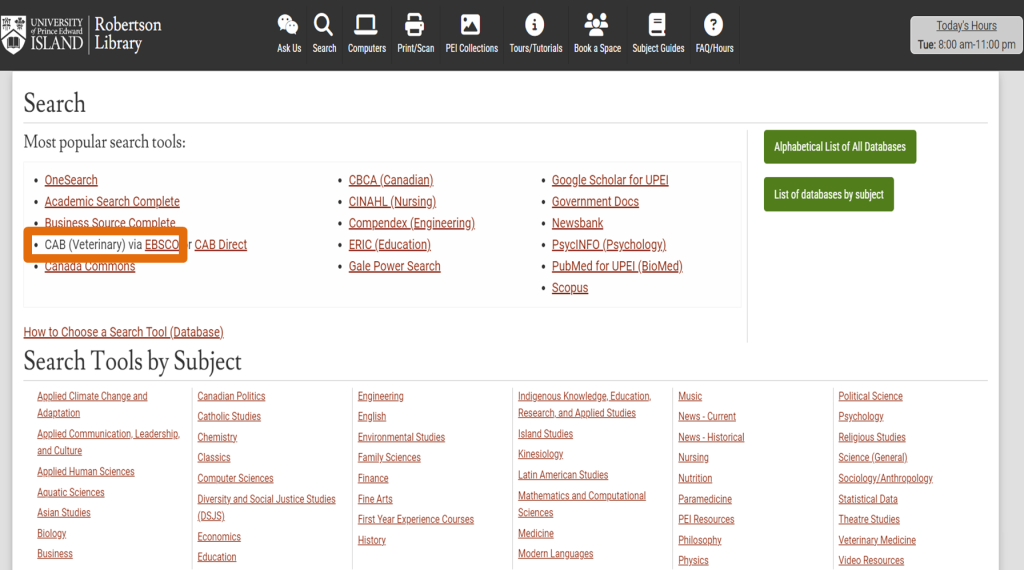Click the UPEI Robertson Library logo

click(82, 34)
